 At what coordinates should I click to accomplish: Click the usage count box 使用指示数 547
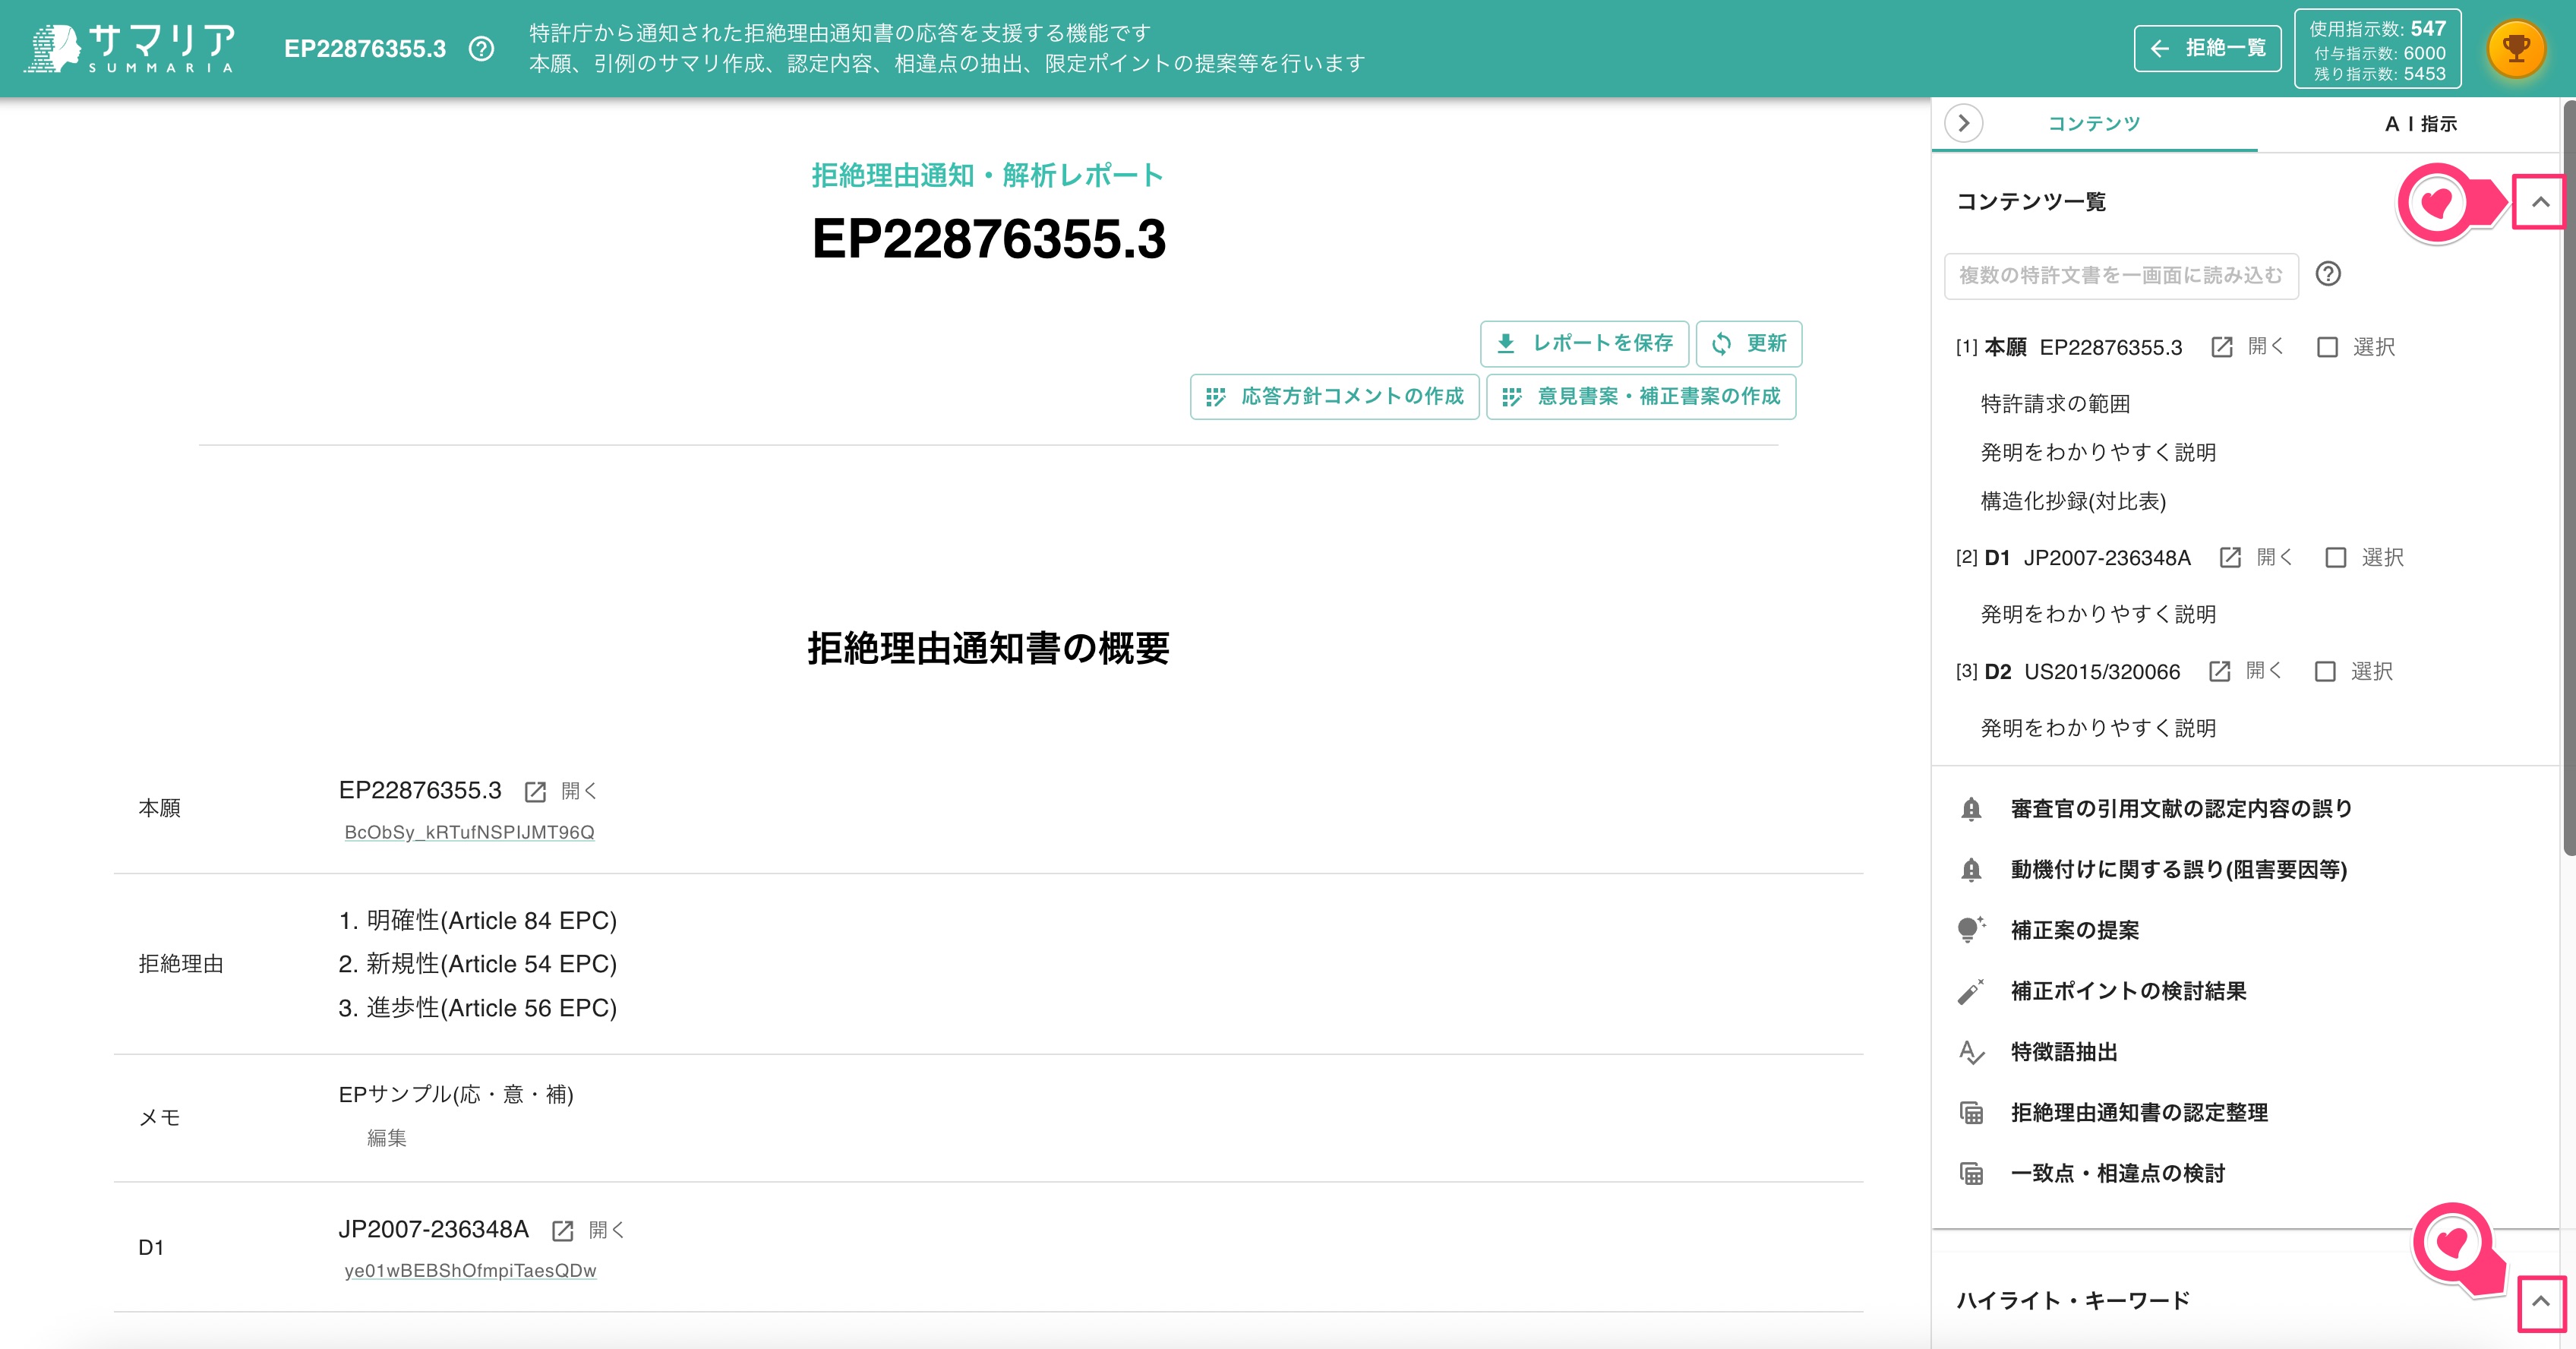pyautogui.click(x=2377, y=49)
